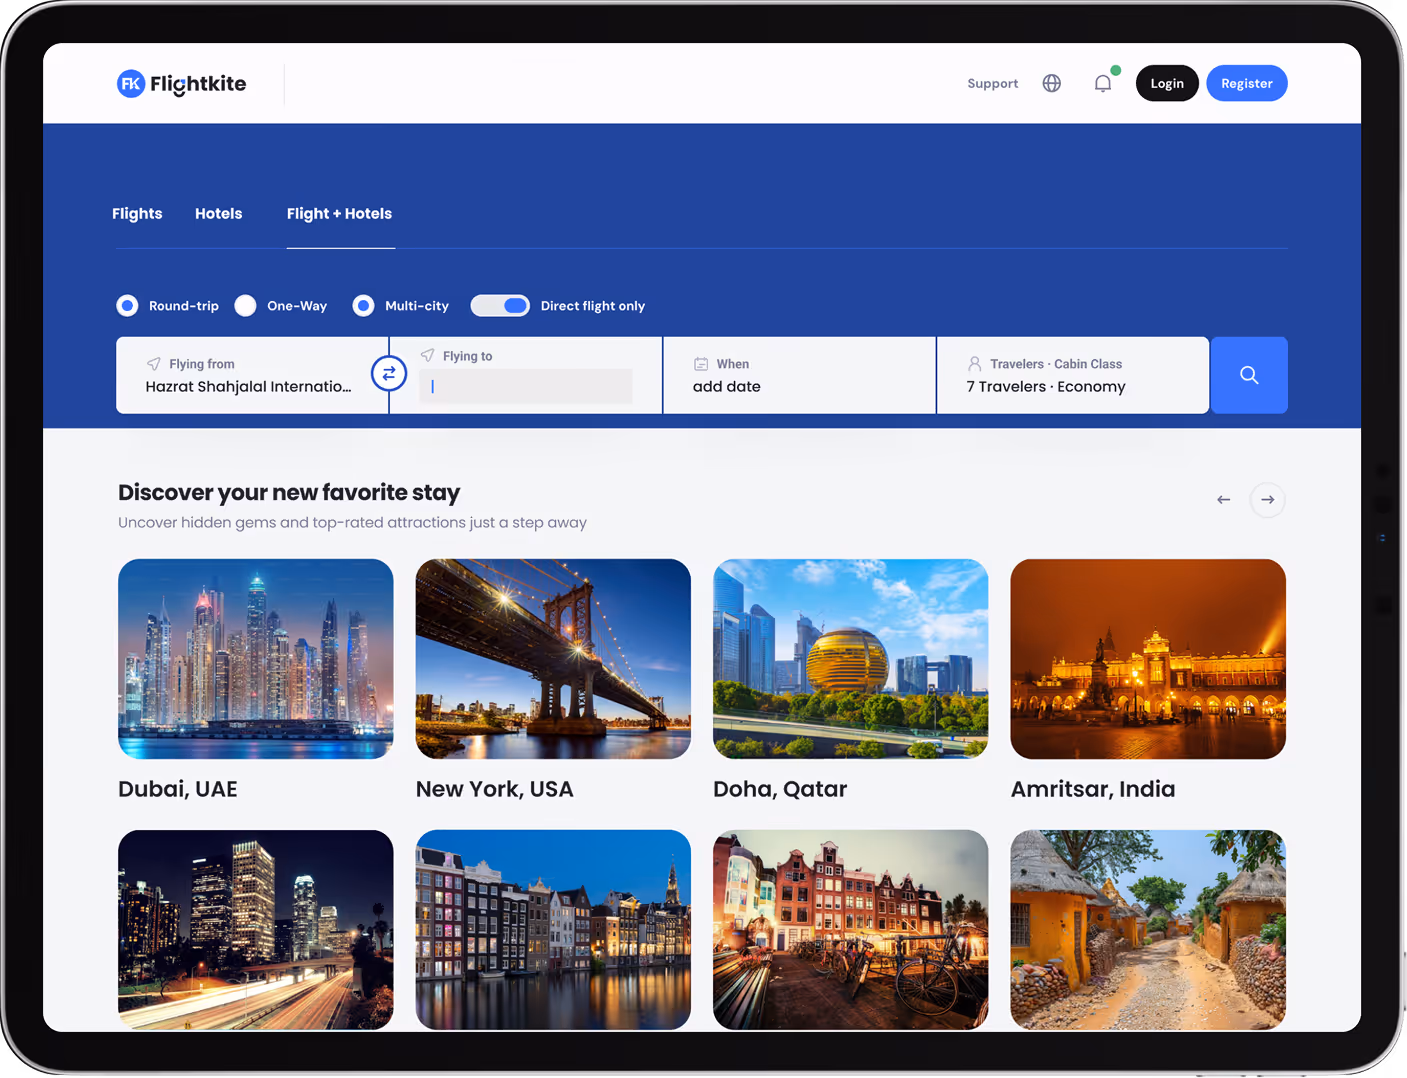
Task: Click the Flightkite logo
Action: (181, 84)
